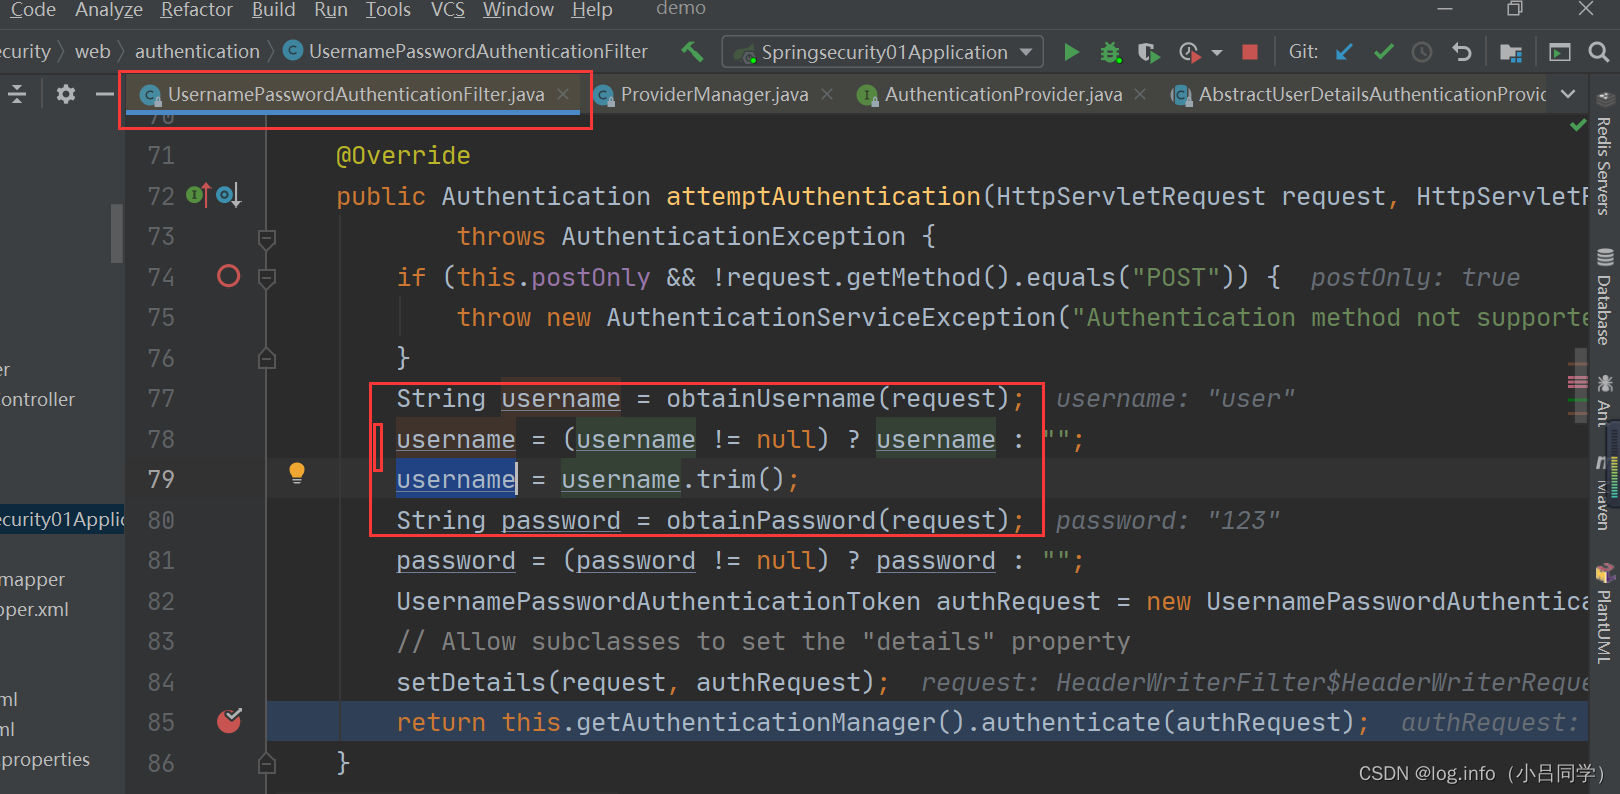Collapse all in project panel
1620x794 pixels.
coord(17,94)
